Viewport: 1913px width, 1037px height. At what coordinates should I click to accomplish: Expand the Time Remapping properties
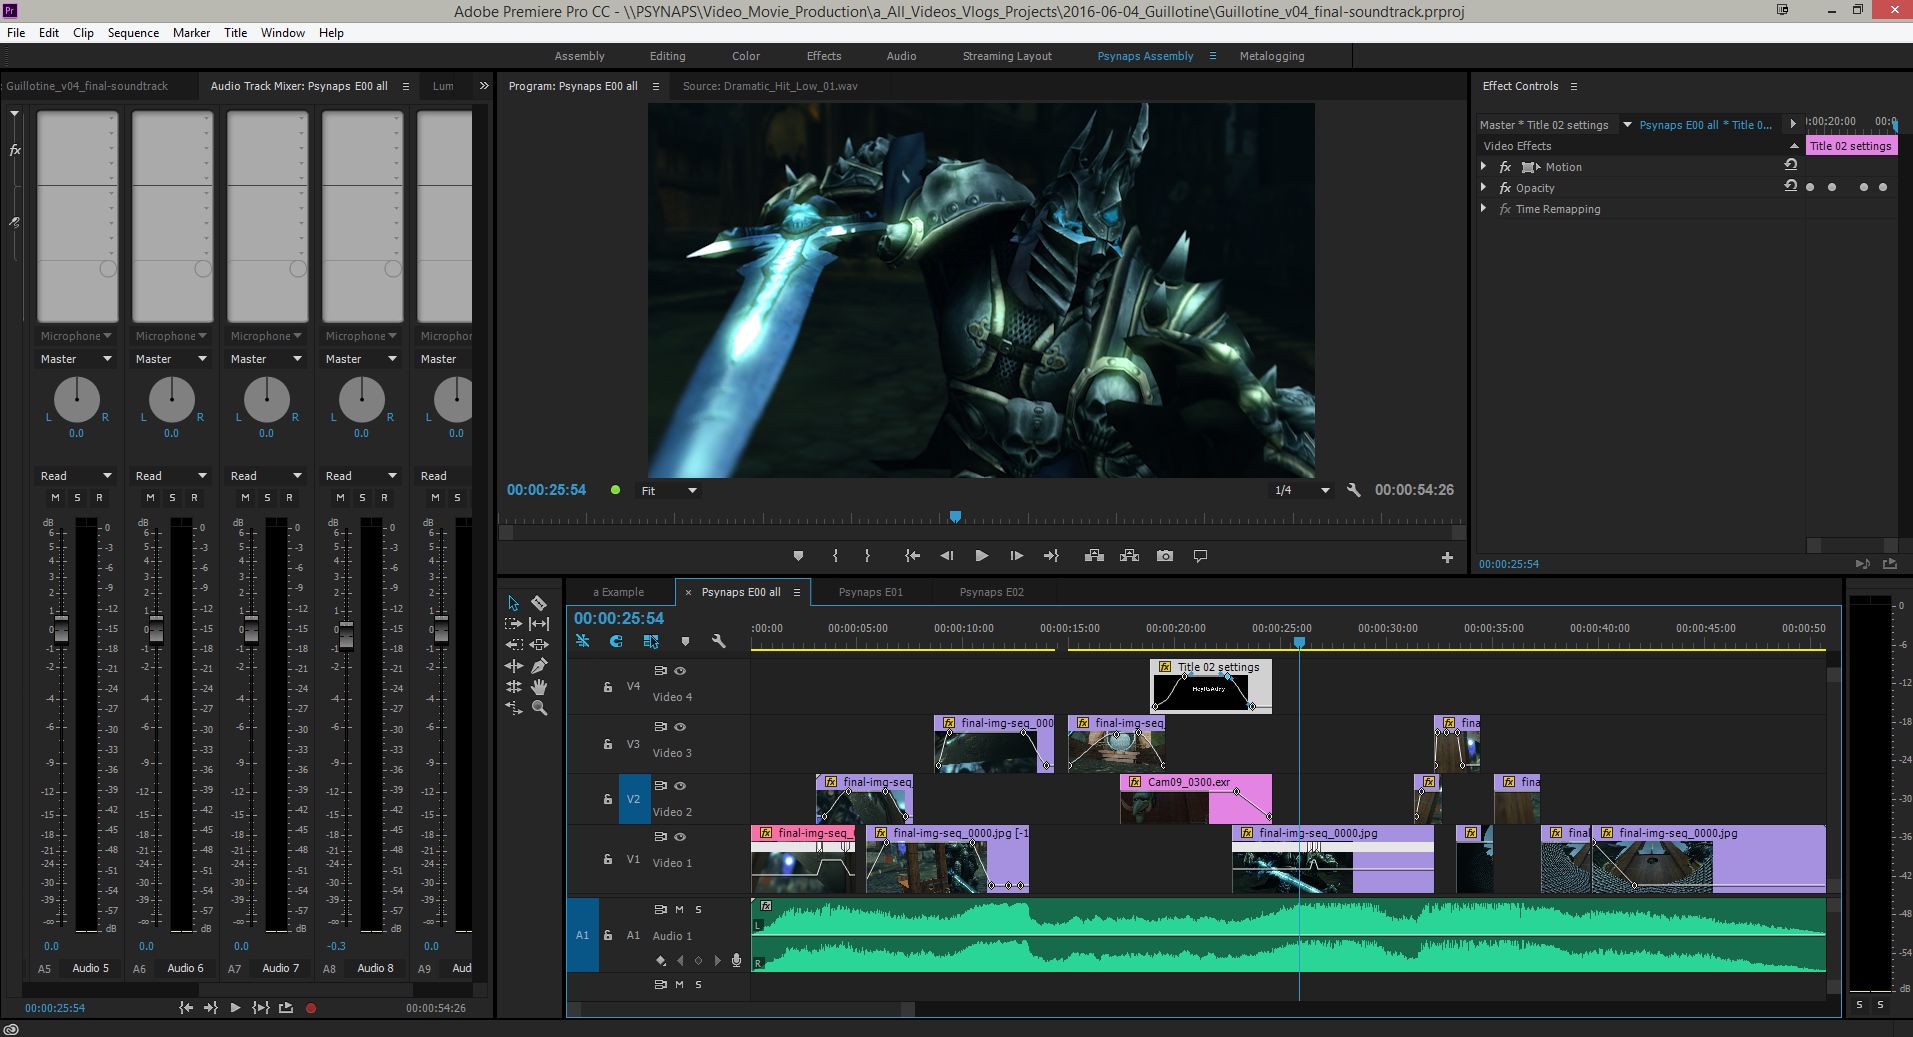(1484, 209)
